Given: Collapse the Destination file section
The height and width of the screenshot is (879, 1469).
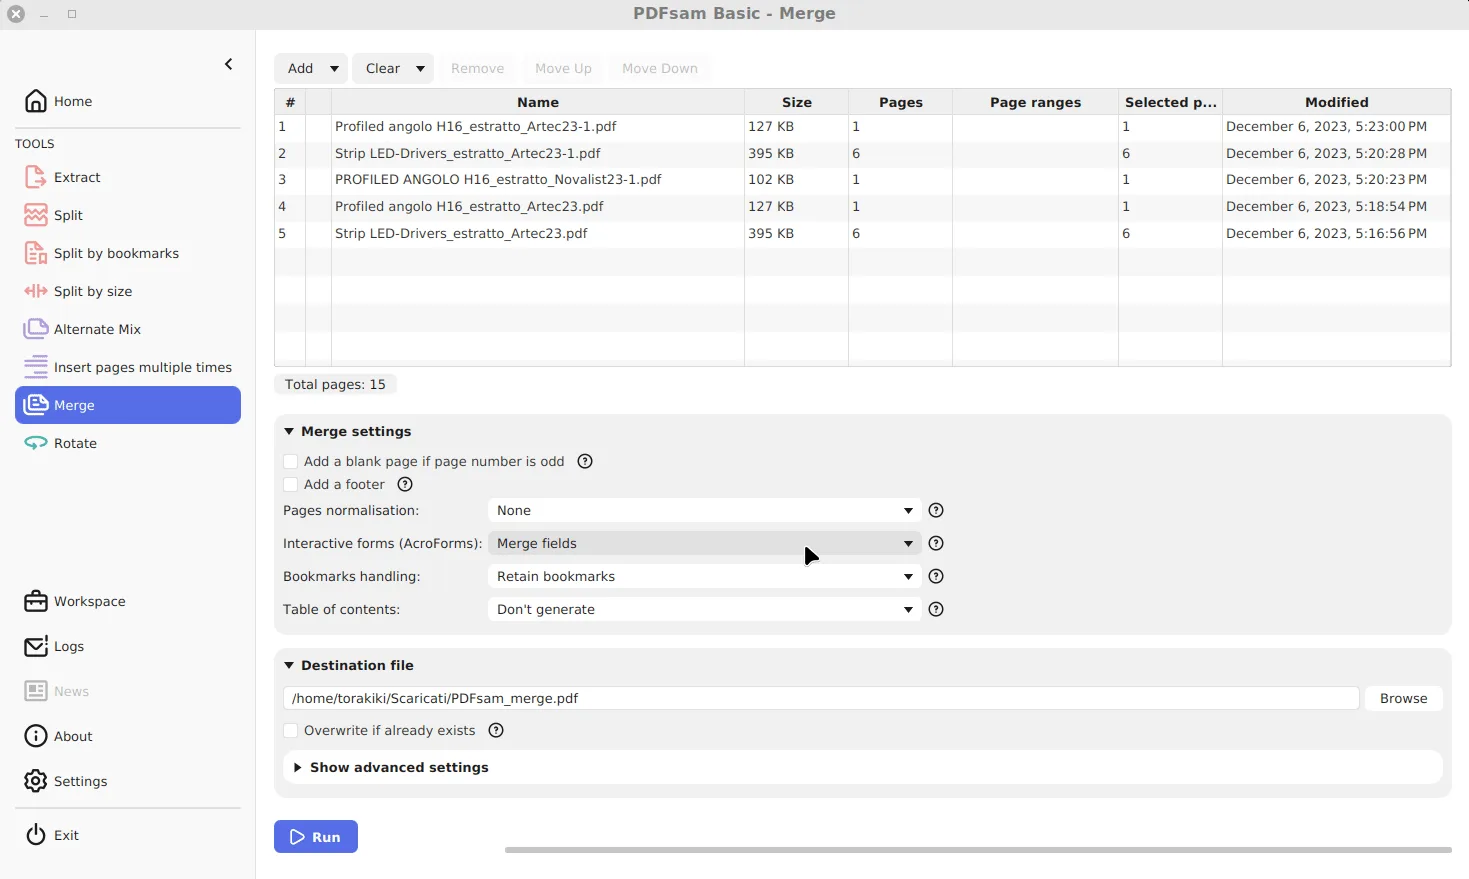Looking at the screenshot, I should click(x=289, y=665).
